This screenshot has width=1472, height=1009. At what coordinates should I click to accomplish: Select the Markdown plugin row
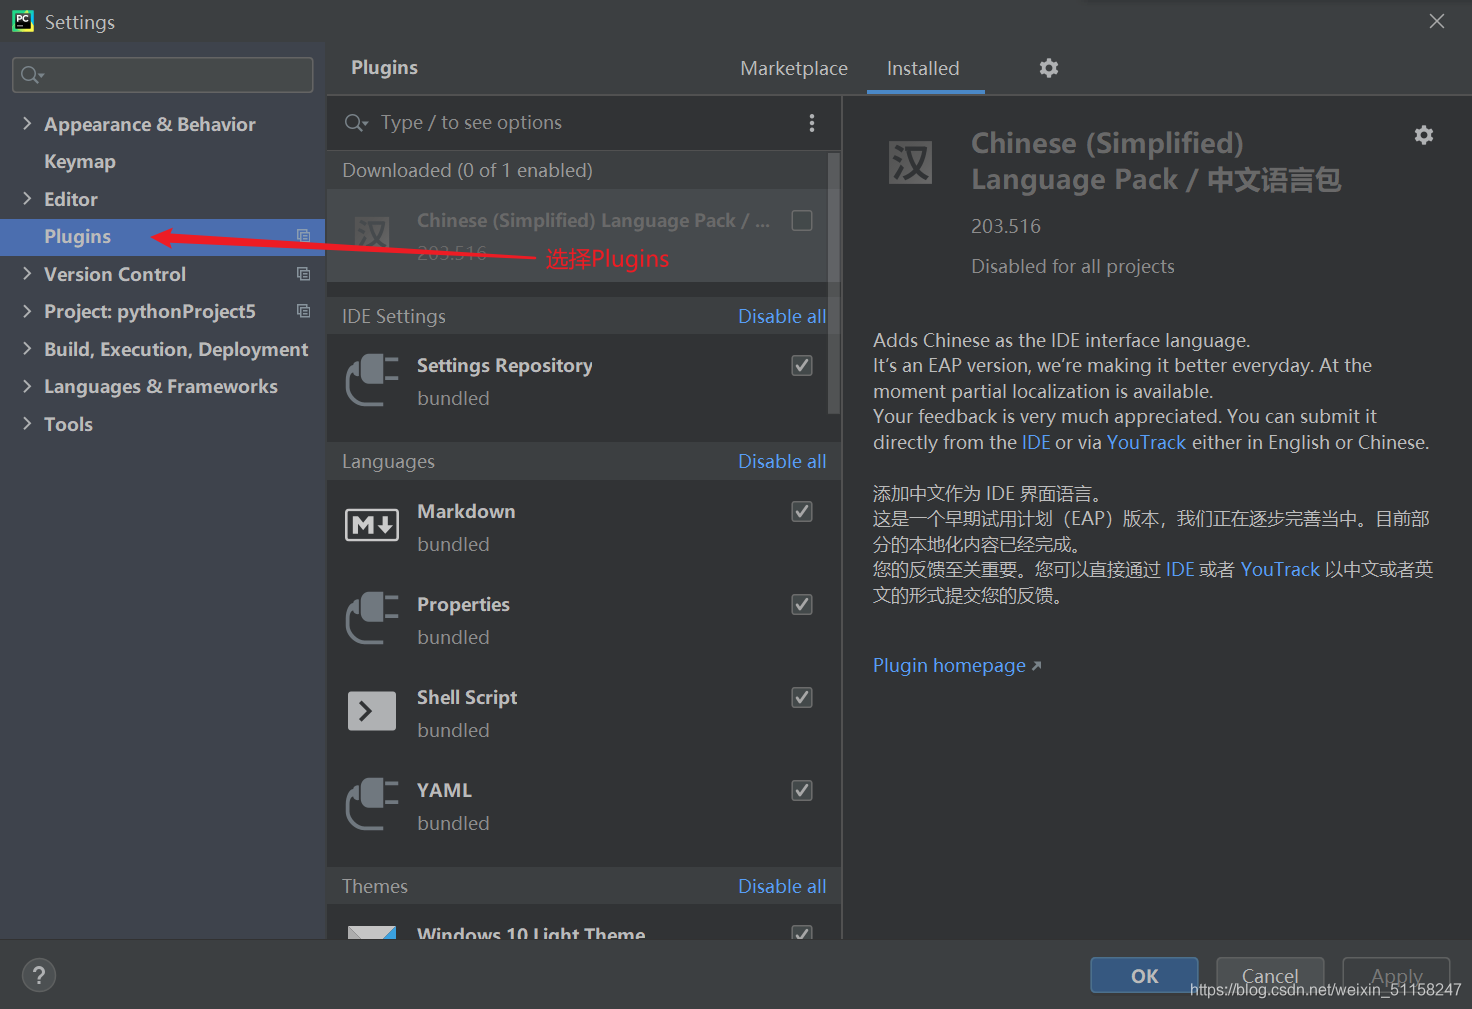pos(584,527)
